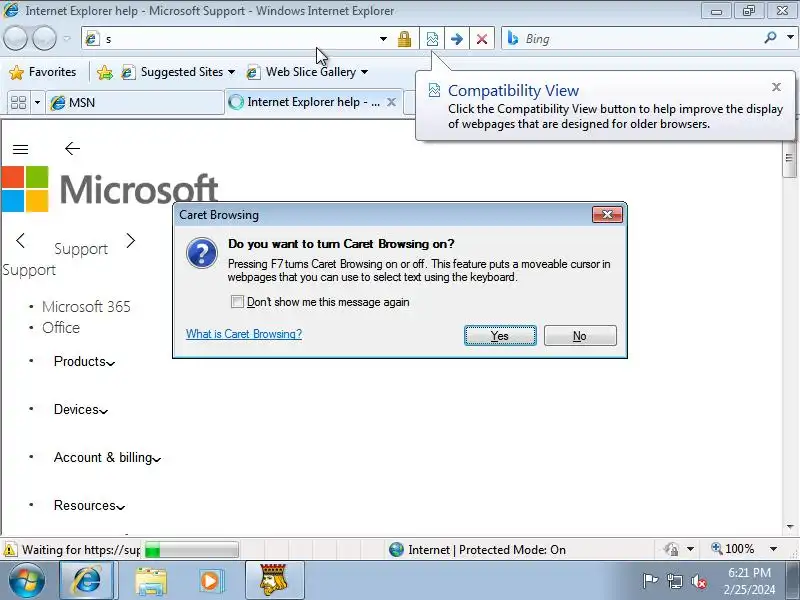The height and width of the screenshot is (600, 800).
Task: Click the Microsoft logo on the page
Action: 110,189
